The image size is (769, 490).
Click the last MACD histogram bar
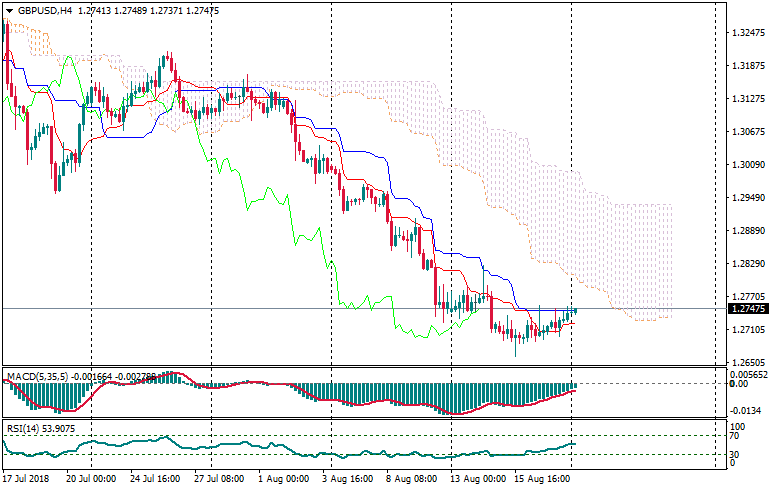click(575, 386)
